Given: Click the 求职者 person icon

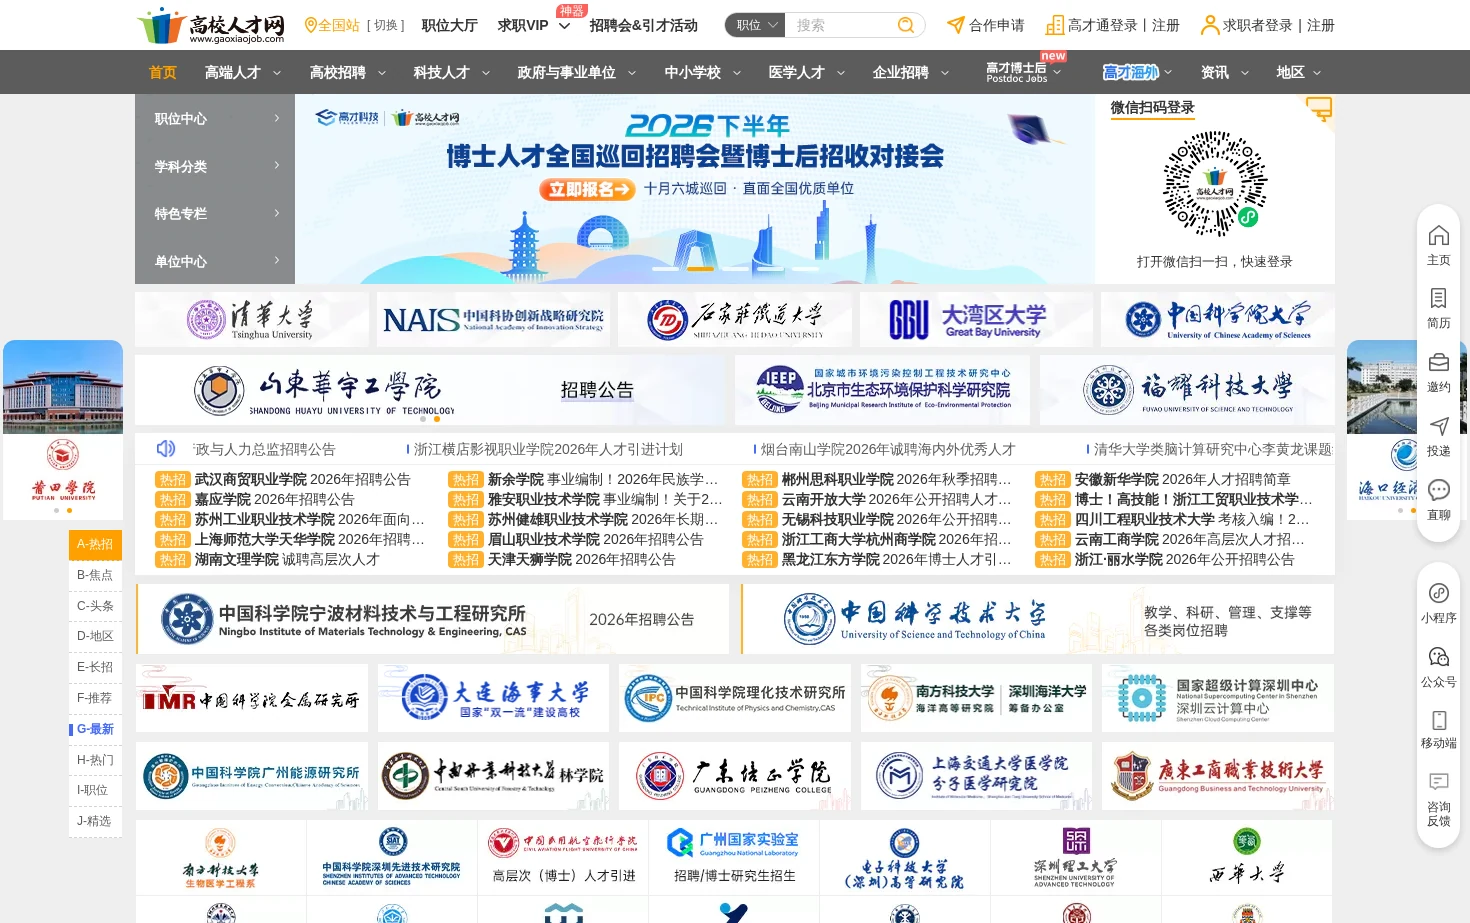Looking at the screenshot, I should pos(1210,25).
